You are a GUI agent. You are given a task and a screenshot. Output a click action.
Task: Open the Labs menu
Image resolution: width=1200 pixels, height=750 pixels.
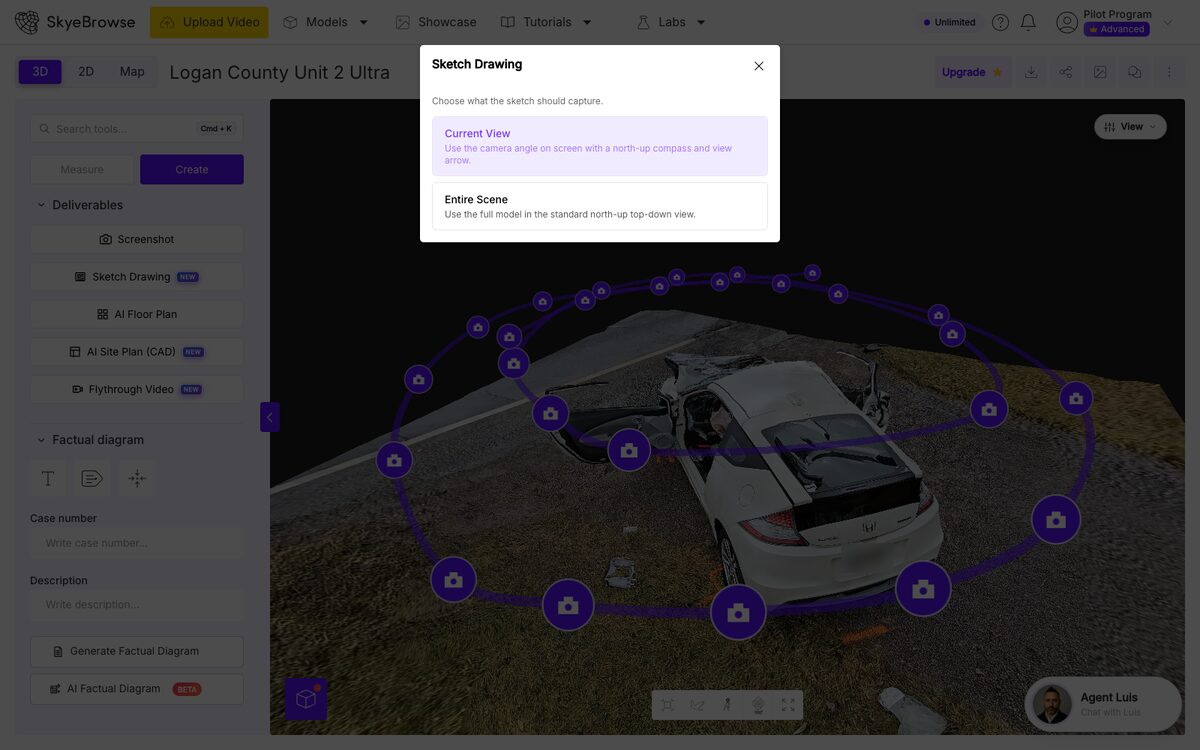click(672, 22)
